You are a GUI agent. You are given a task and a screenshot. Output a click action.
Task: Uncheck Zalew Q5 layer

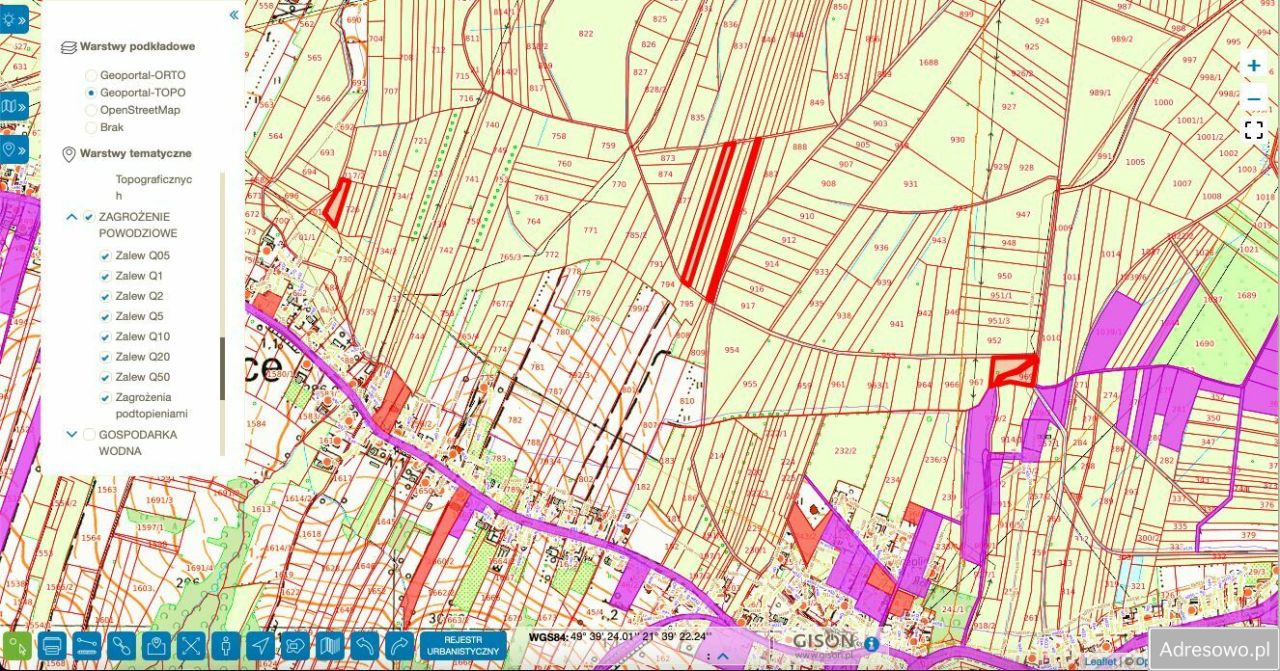[105, 317]
